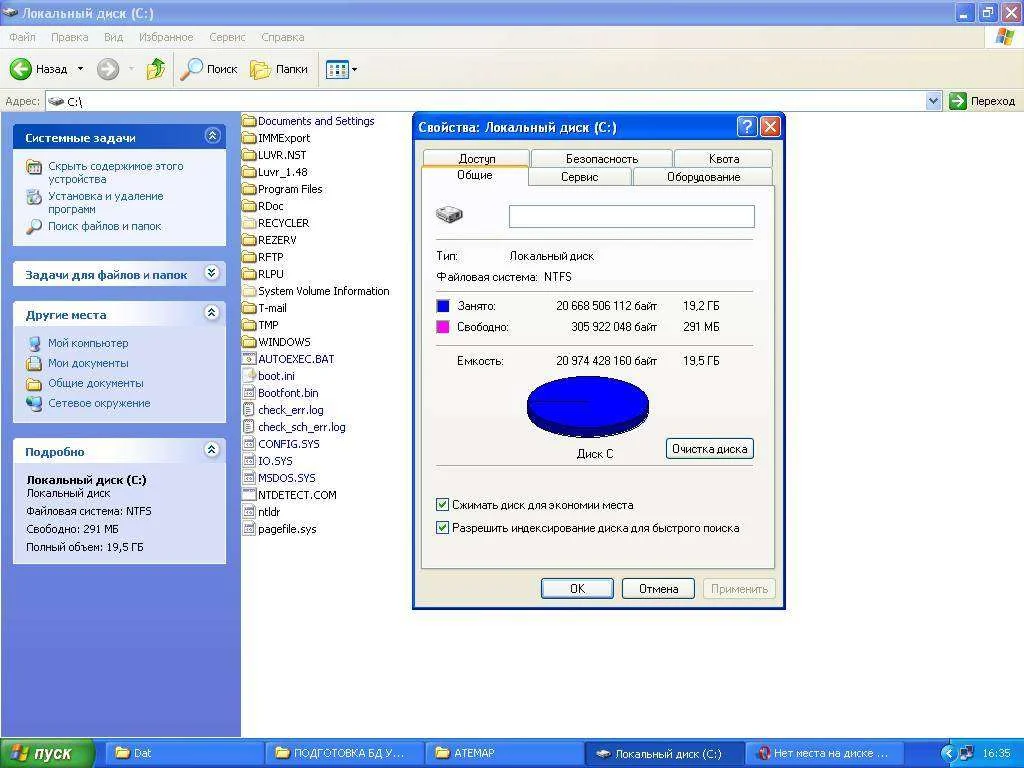This screenshot has height=768, width=1024.
Task: Toggle allow disk indexing checkbox
Action: pyautogui.click(x=443, y=528)
